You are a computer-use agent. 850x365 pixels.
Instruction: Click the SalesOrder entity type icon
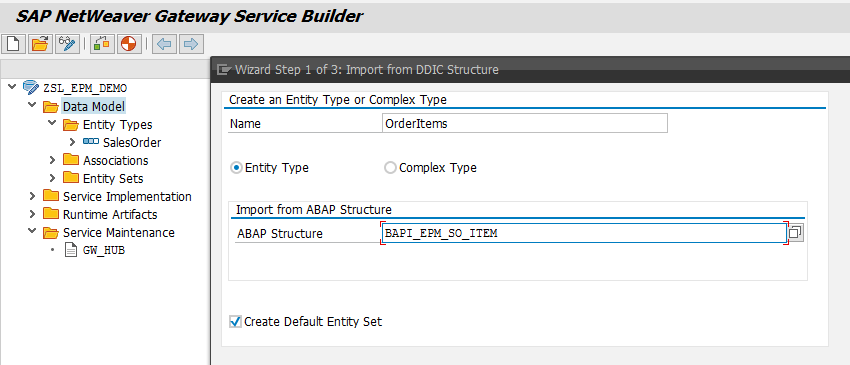point(91,142)
